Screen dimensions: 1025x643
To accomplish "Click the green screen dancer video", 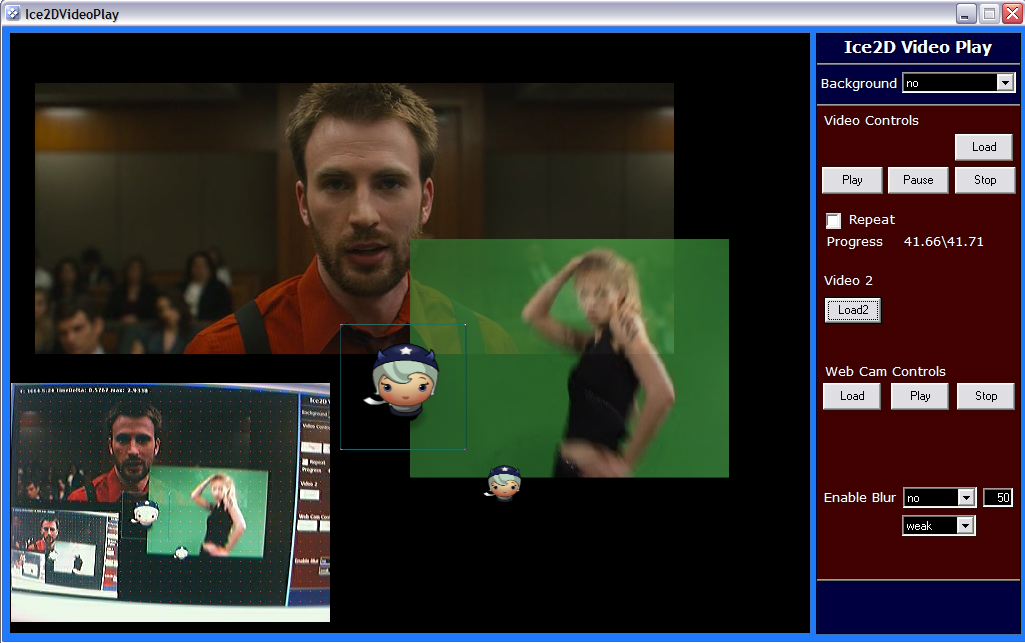I will click(569, 358).
